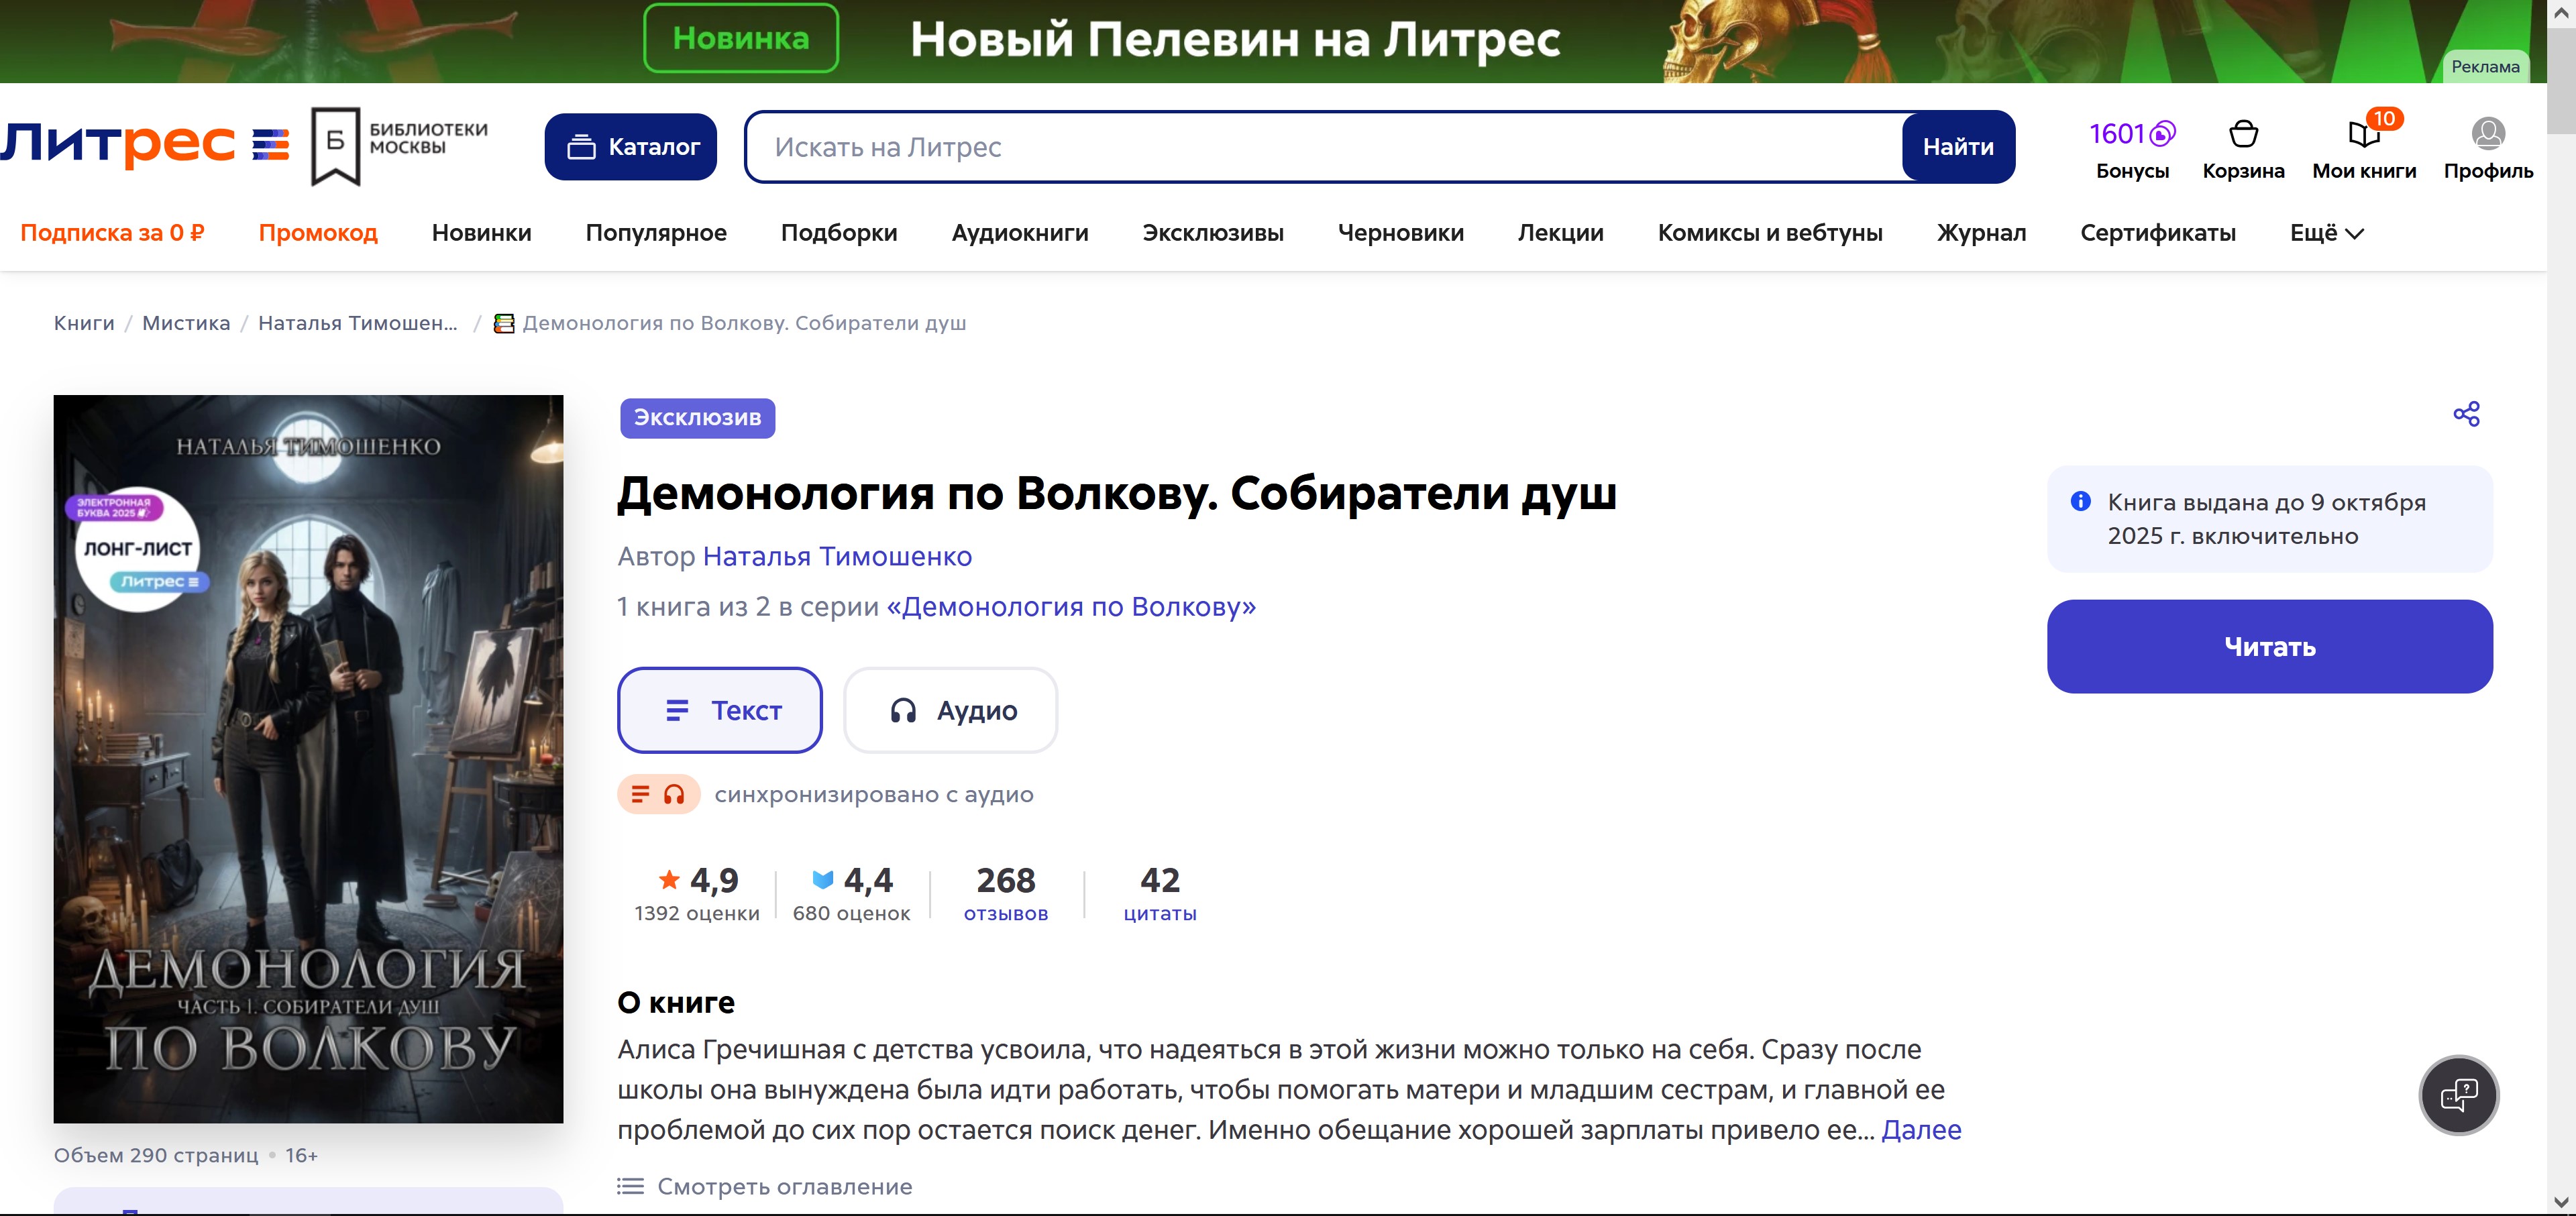Image resolution: width=2576 pixels, height=1216 pixels.
Task: Go to Комиксы и вебтуны section
Action: [1770, 233]
